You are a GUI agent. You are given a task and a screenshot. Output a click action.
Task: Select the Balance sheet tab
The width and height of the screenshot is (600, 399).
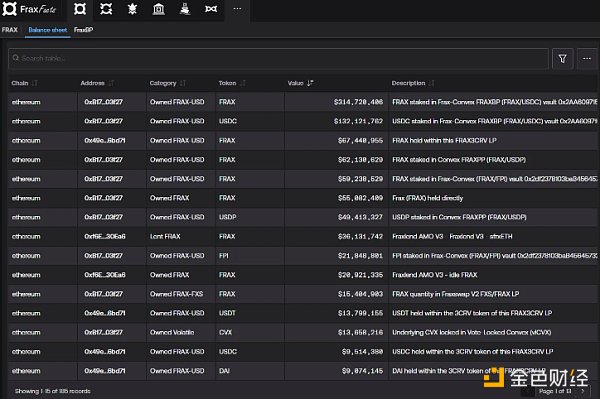click(x=47, y=30)
